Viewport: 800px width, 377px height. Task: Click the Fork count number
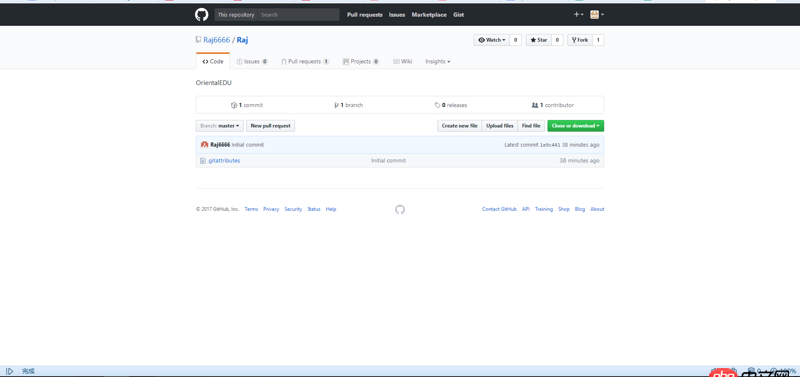[x=598, y=40]
